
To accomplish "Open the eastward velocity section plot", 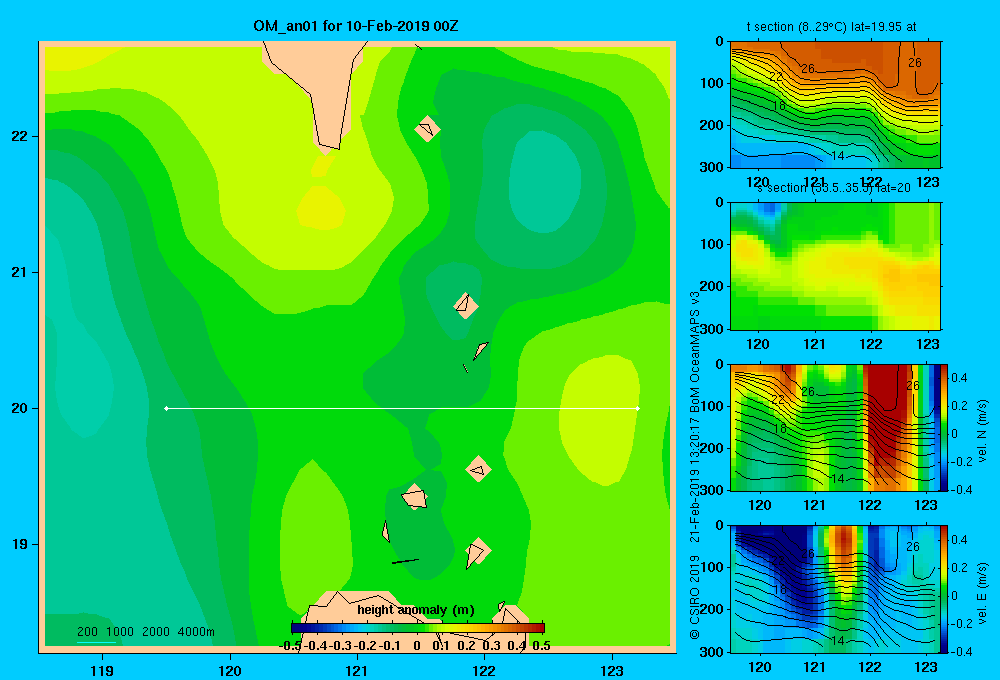I will [835, 589].
